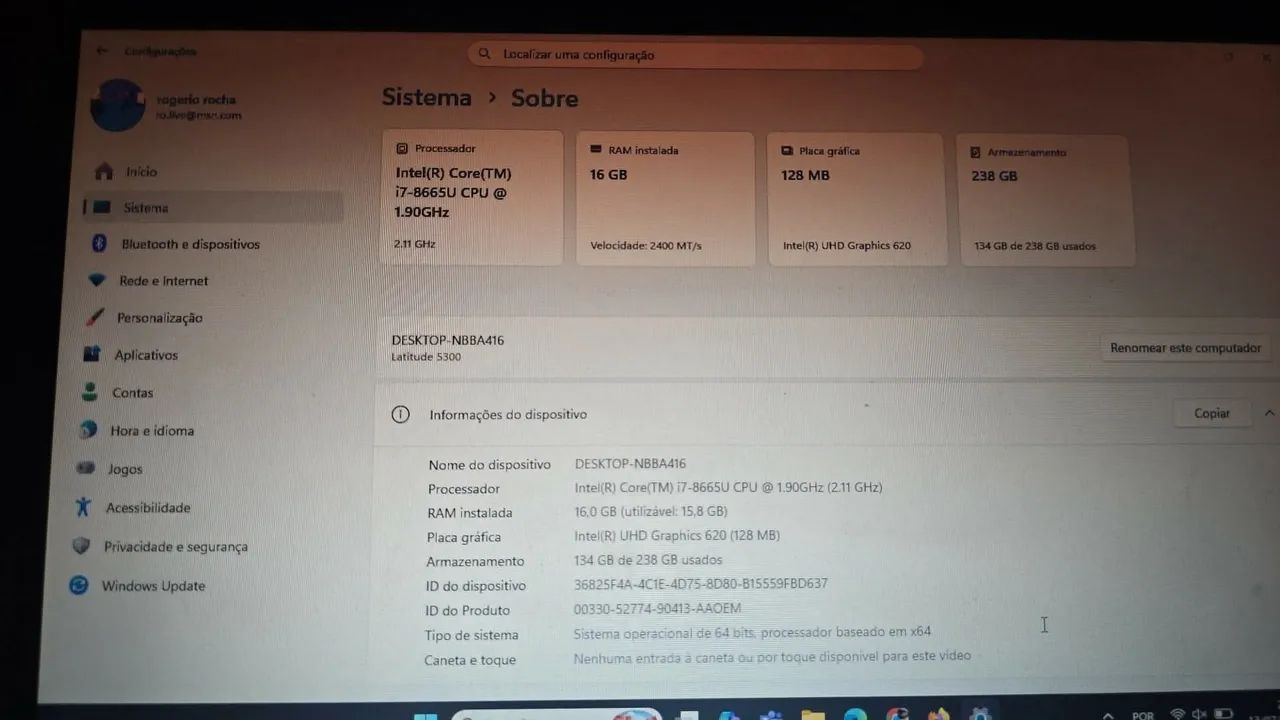Show hidden icons in the system tray
The width and height of the screenshot is (1280, 720).
coord(1107,715)
